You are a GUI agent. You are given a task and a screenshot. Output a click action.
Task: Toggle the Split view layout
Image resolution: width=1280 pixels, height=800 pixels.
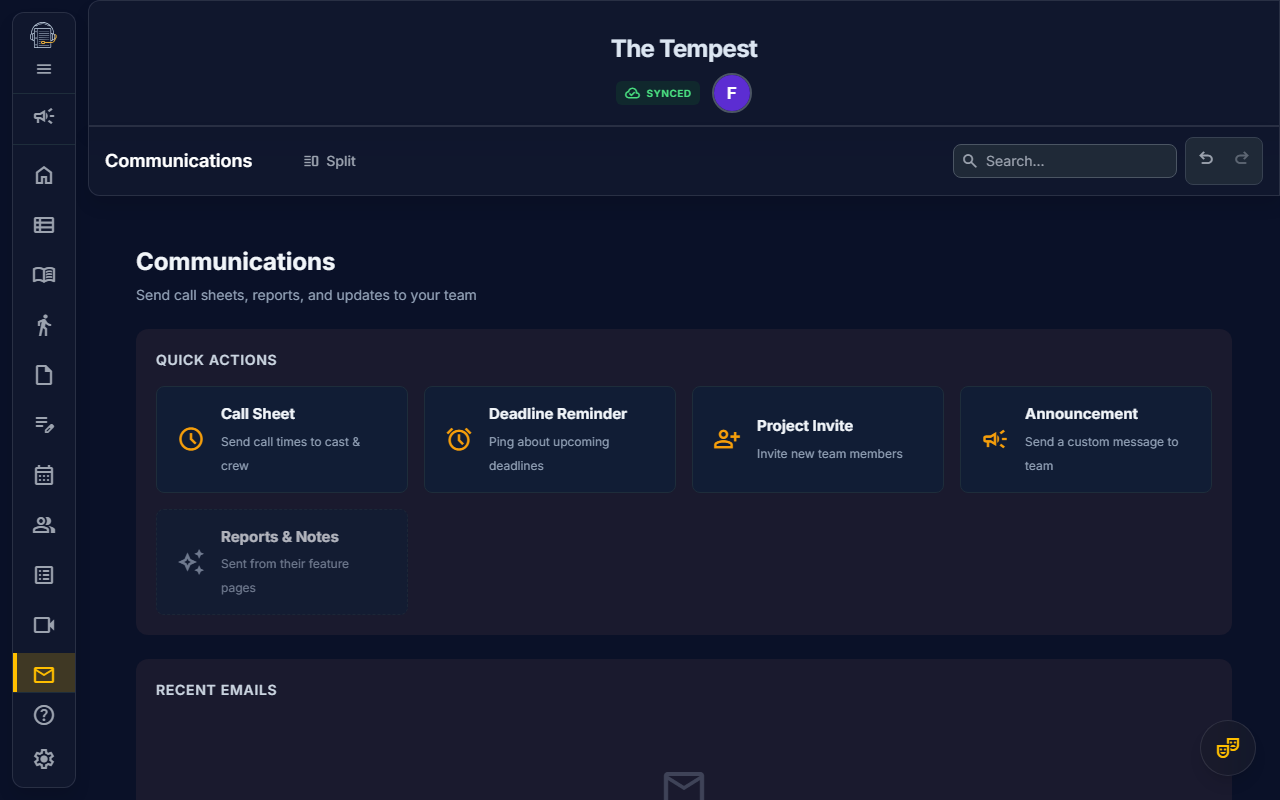(x=329, y=160)
